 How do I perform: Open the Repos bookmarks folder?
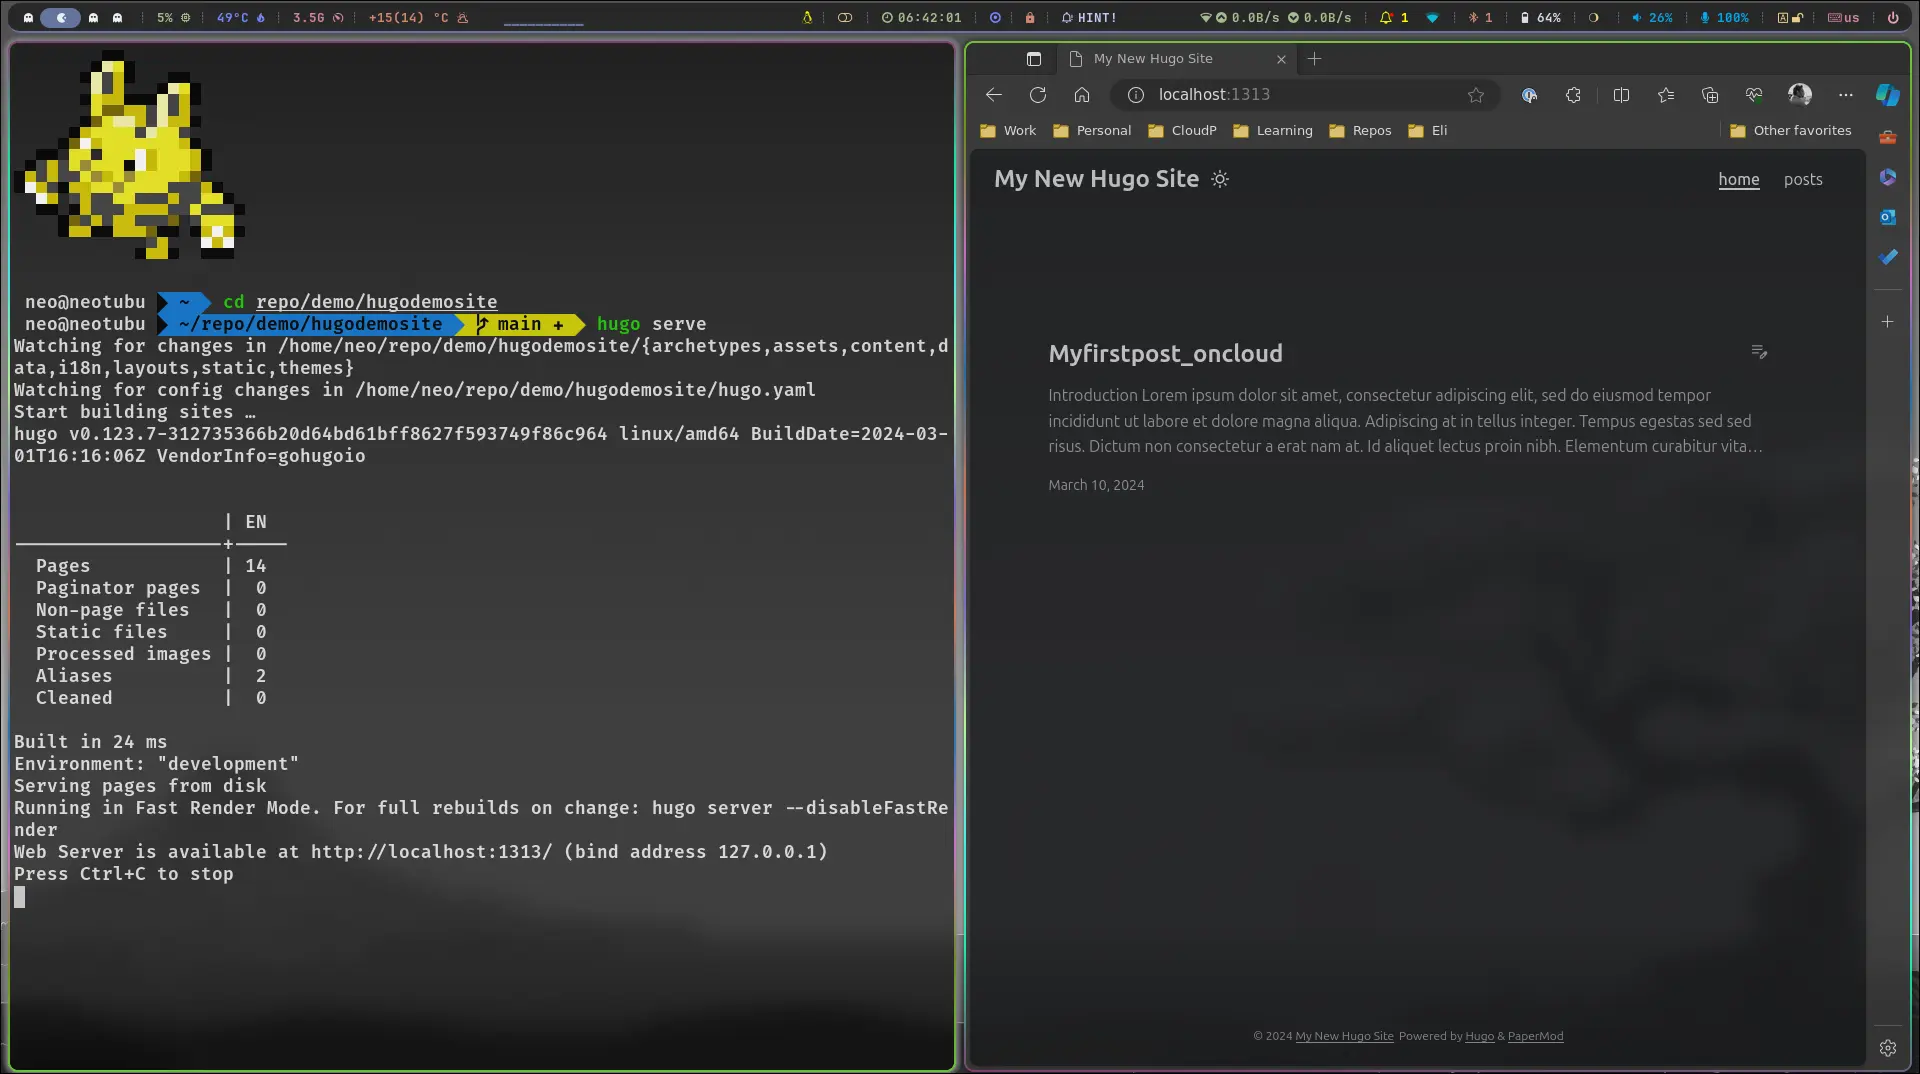click(x=1360, y=131)
